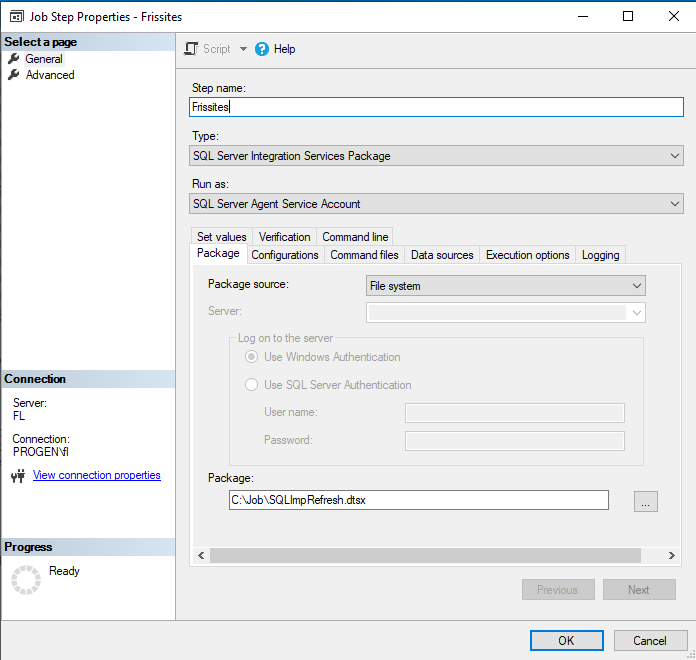Viewport: 696px width, 660px height.
Task: Open View connection properties link
Action: pyautogui.click(x=97, y=476)
